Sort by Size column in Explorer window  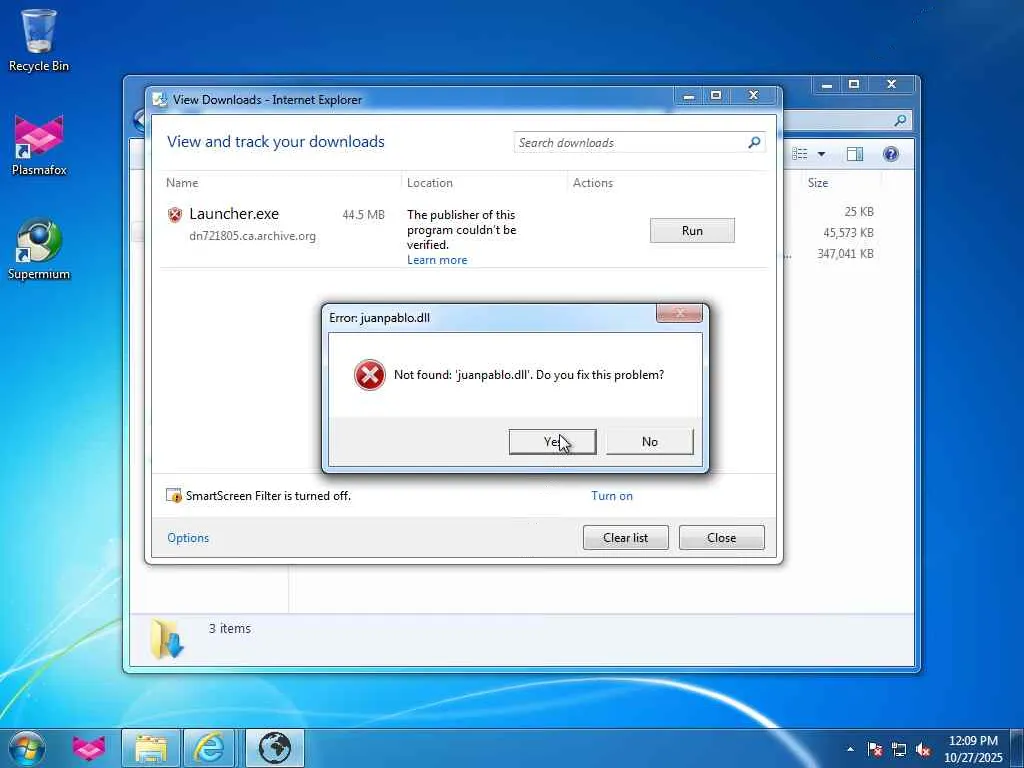[818, 183]
